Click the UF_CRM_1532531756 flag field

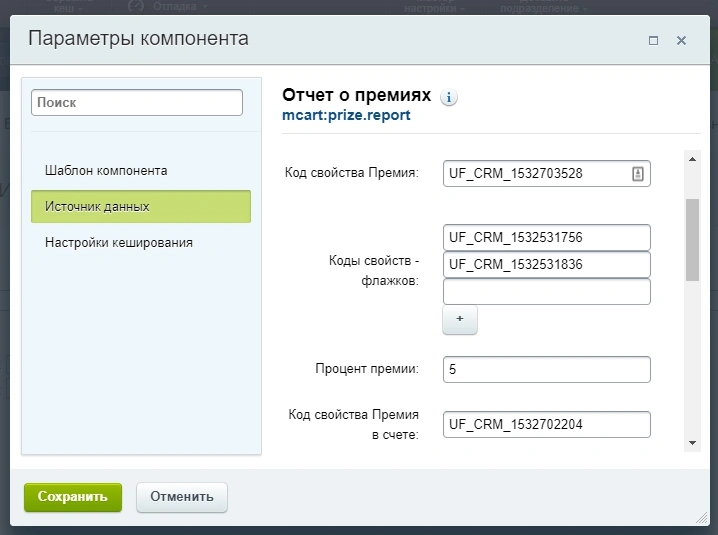tap(547, 237)
